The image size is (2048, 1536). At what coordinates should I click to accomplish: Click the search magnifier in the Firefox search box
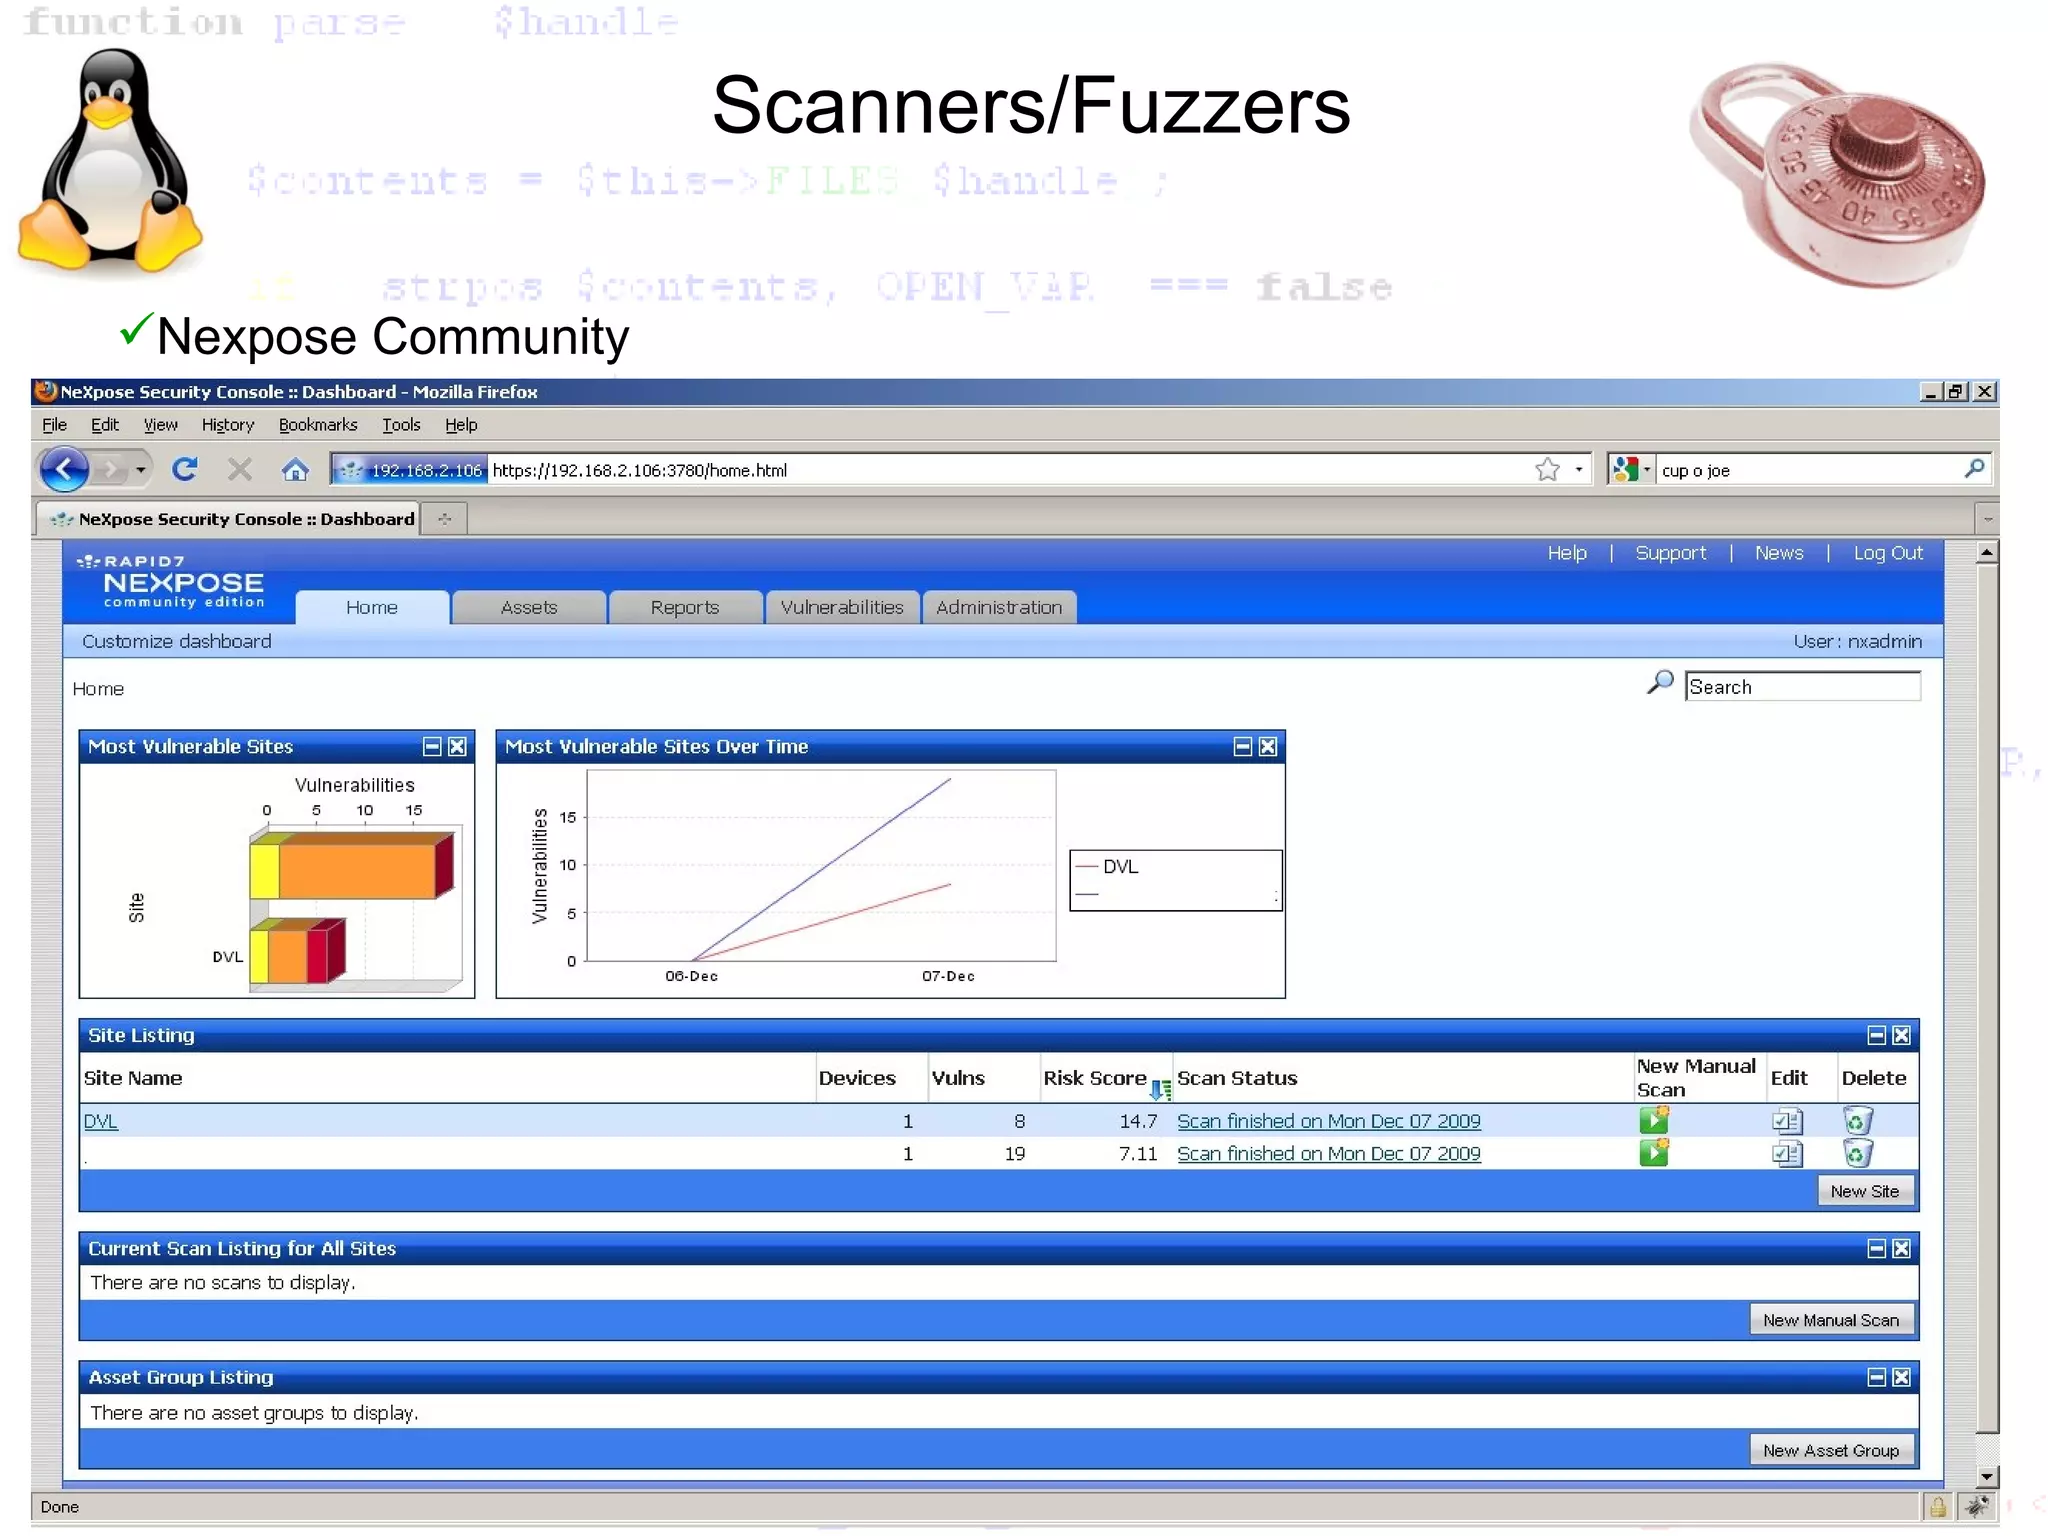tap(1974, 469)
